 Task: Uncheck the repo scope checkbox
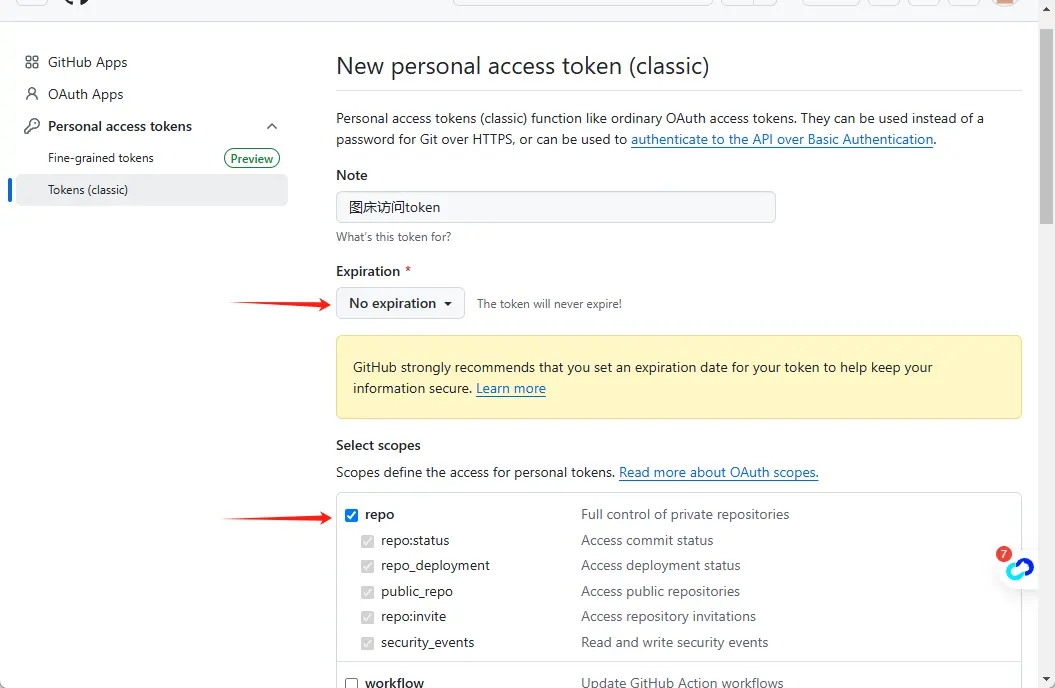click(x=351, y=515)
